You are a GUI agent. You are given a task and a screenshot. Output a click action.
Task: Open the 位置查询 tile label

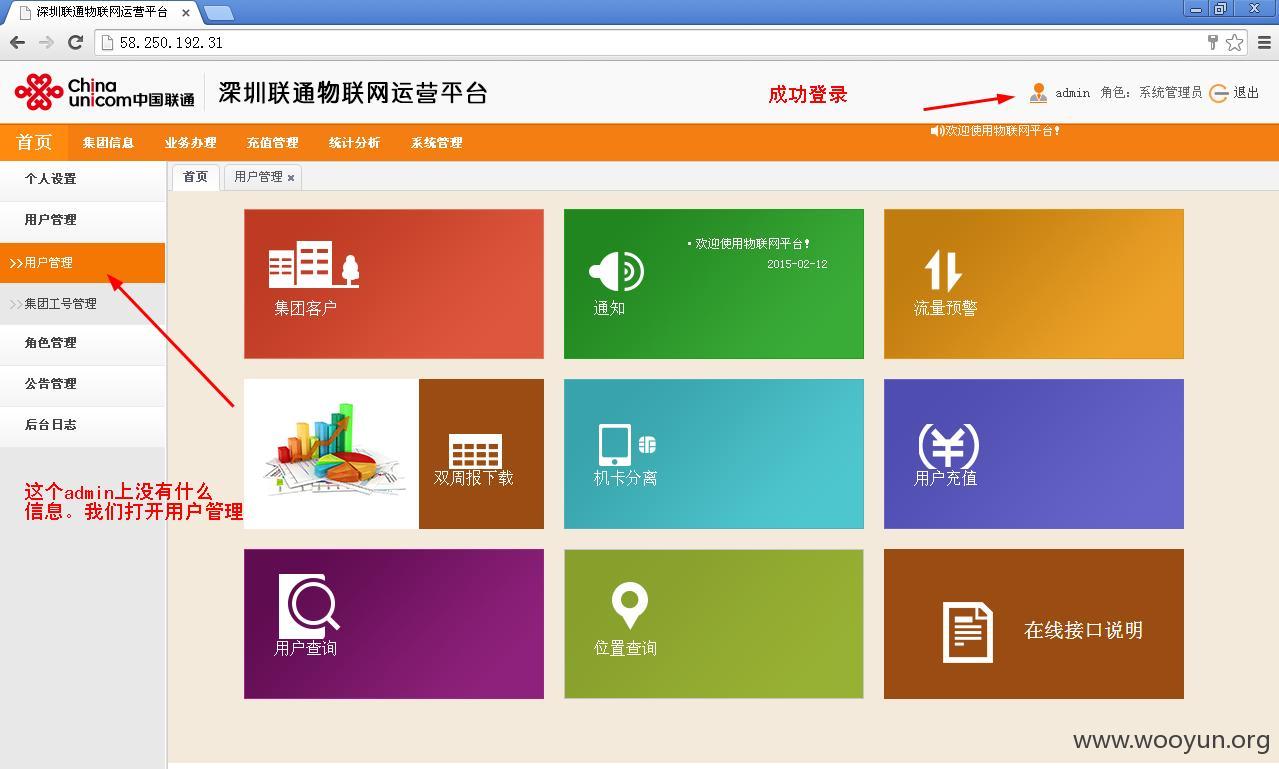pyautogui.click(x=626, y=648)
